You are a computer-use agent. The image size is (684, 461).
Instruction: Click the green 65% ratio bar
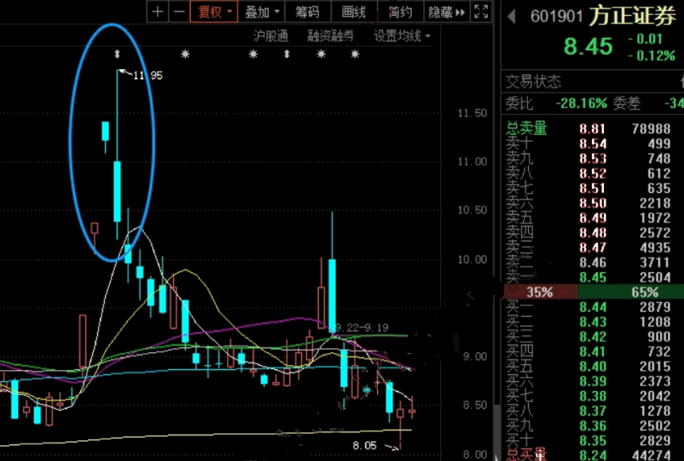click(631, 292)
